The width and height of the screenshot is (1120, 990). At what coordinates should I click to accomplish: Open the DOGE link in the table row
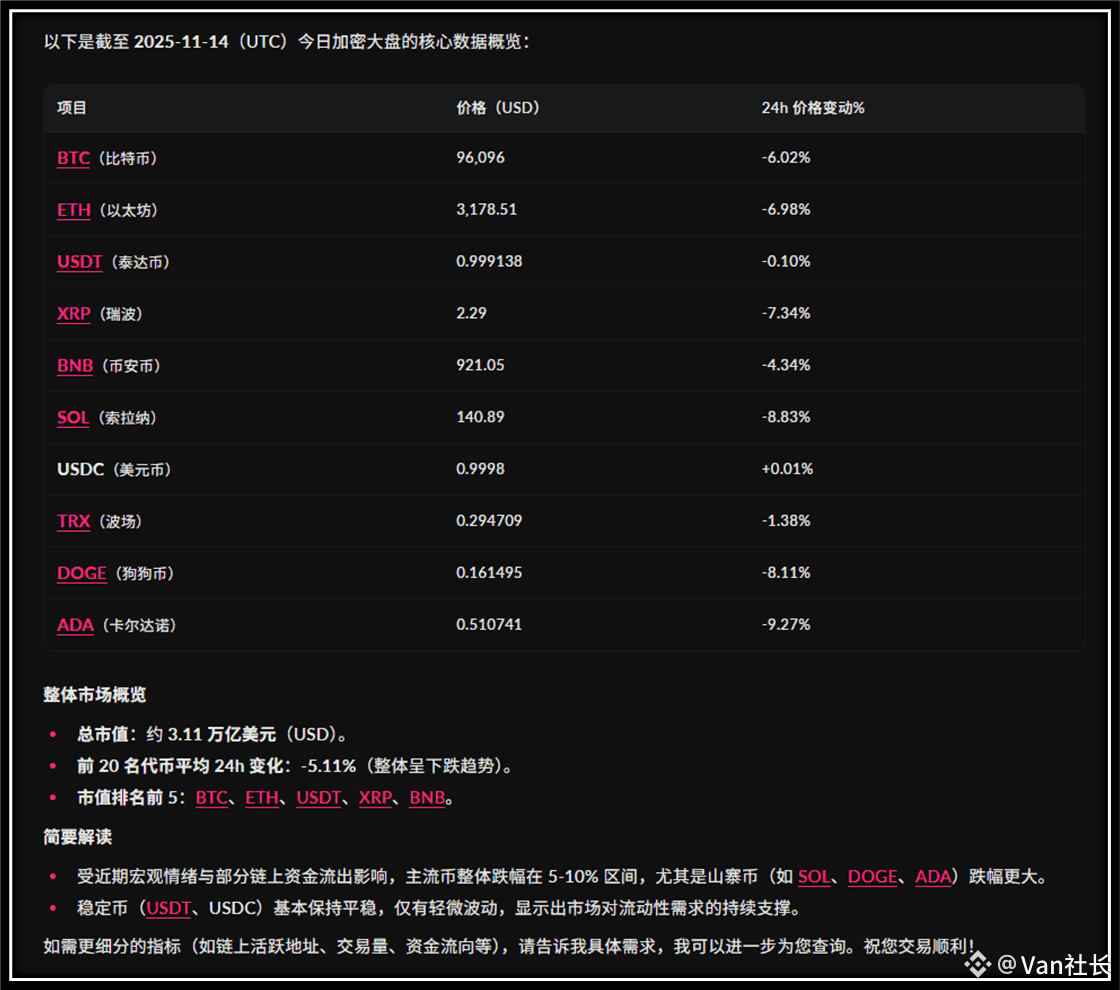pos(81,573)
